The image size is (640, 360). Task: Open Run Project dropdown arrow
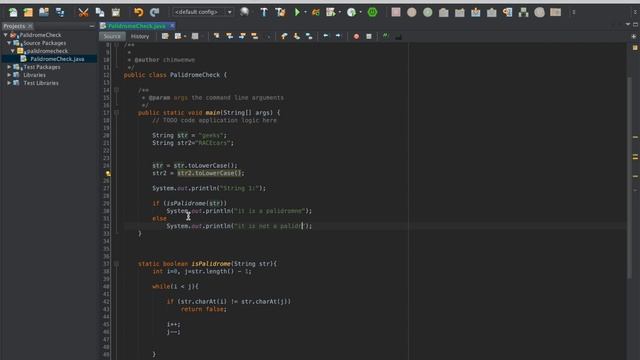pyautogui.click(x=305, y=12)
